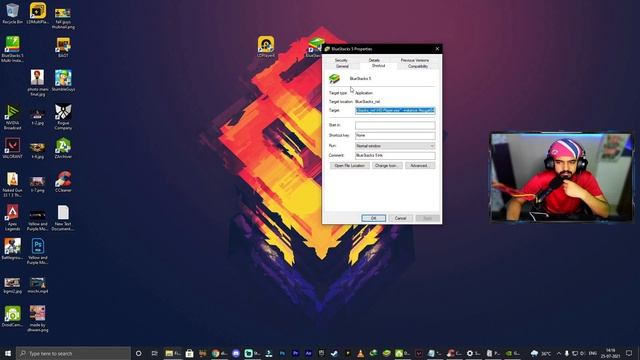Close the BlueStacks 5 Properties window
This screenshot has height=360, width=640.
437,49
